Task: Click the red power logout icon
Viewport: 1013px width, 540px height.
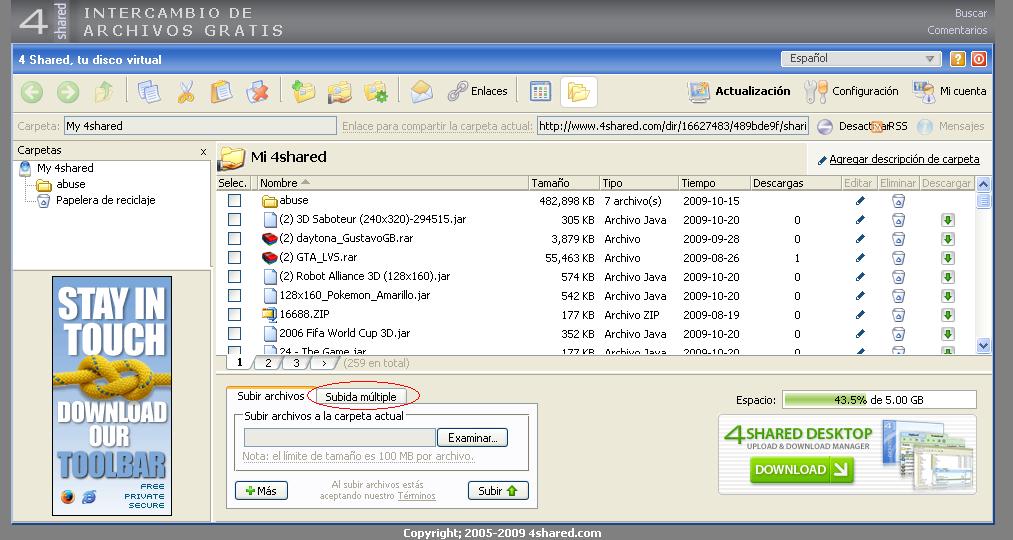Action: (x=979, y=59)
